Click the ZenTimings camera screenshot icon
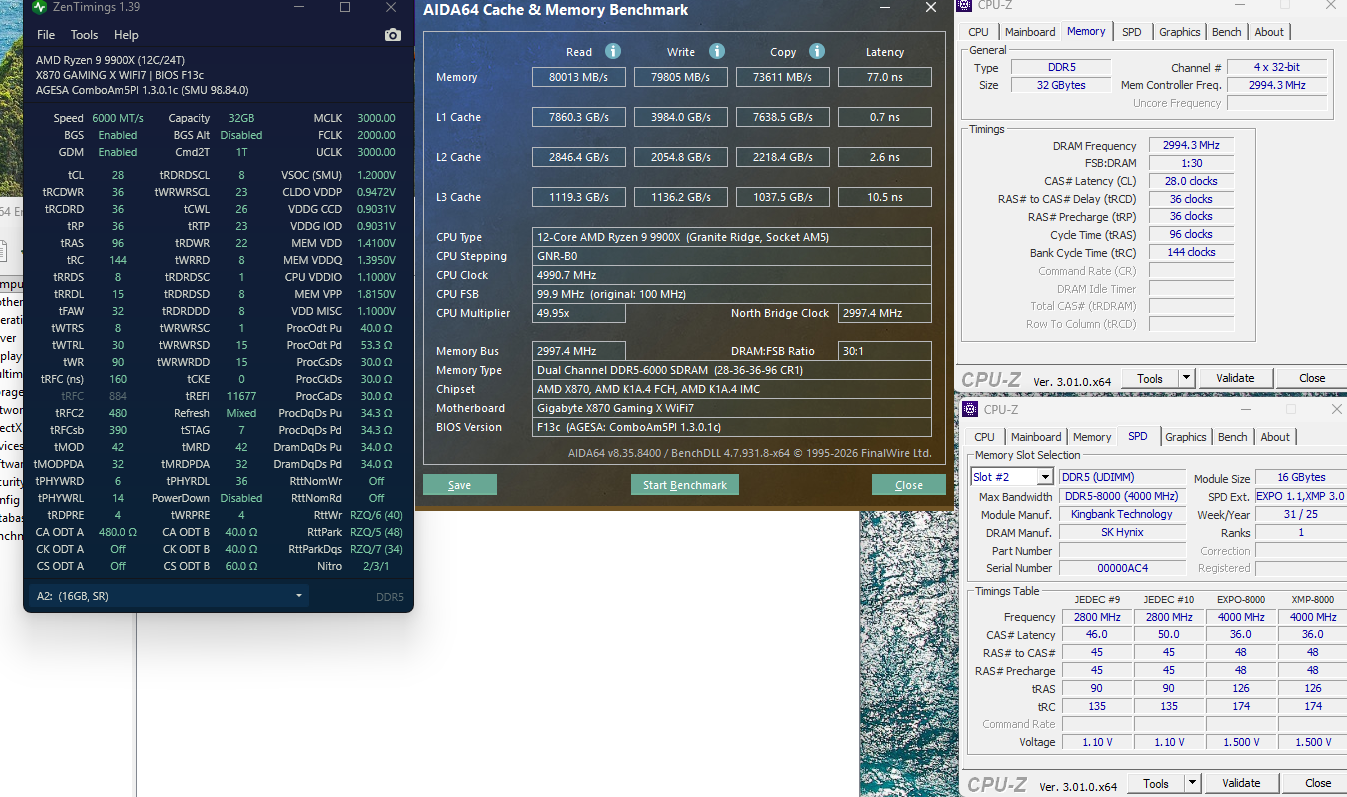The height and width of the screenshot is (797, 1347). click(392, 35)
